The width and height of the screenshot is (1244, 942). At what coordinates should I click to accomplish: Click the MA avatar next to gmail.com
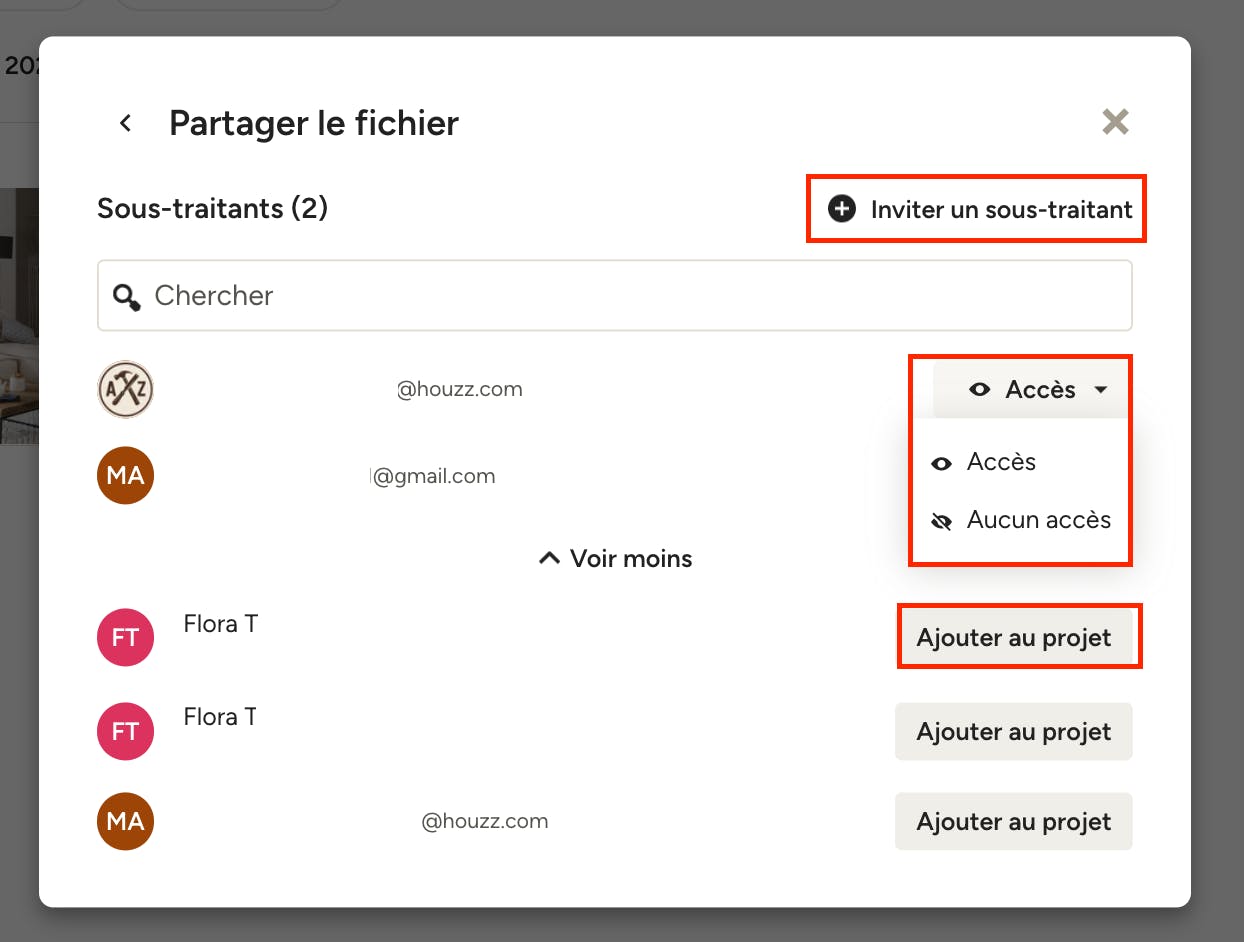point(125,475)
